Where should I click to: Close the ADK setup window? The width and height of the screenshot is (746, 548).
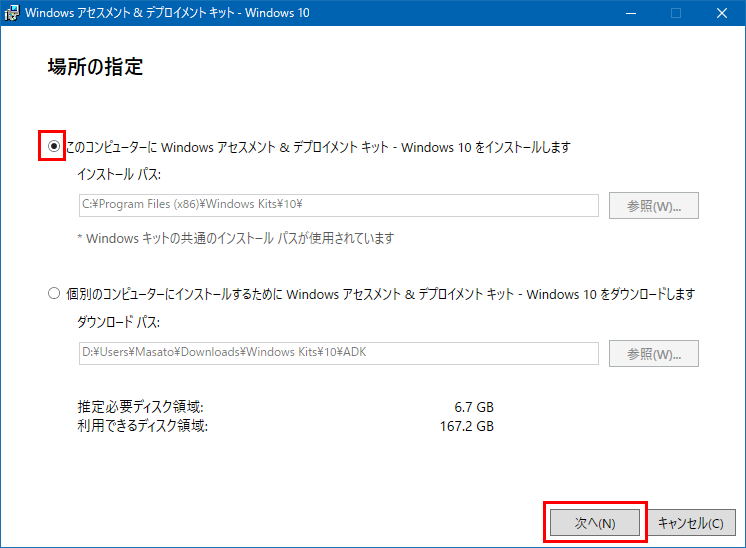[x=722, y=13]
